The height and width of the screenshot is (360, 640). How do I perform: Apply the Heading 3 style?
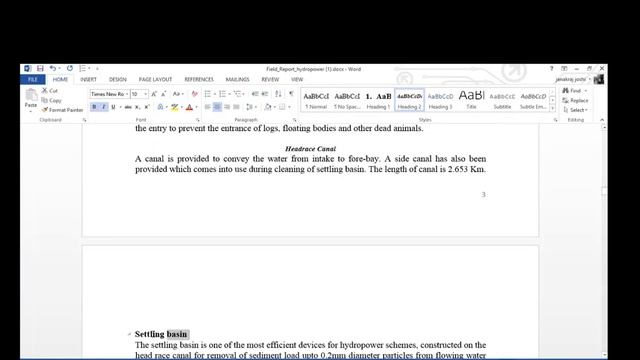pyautogui.click(x=440, y=100)
